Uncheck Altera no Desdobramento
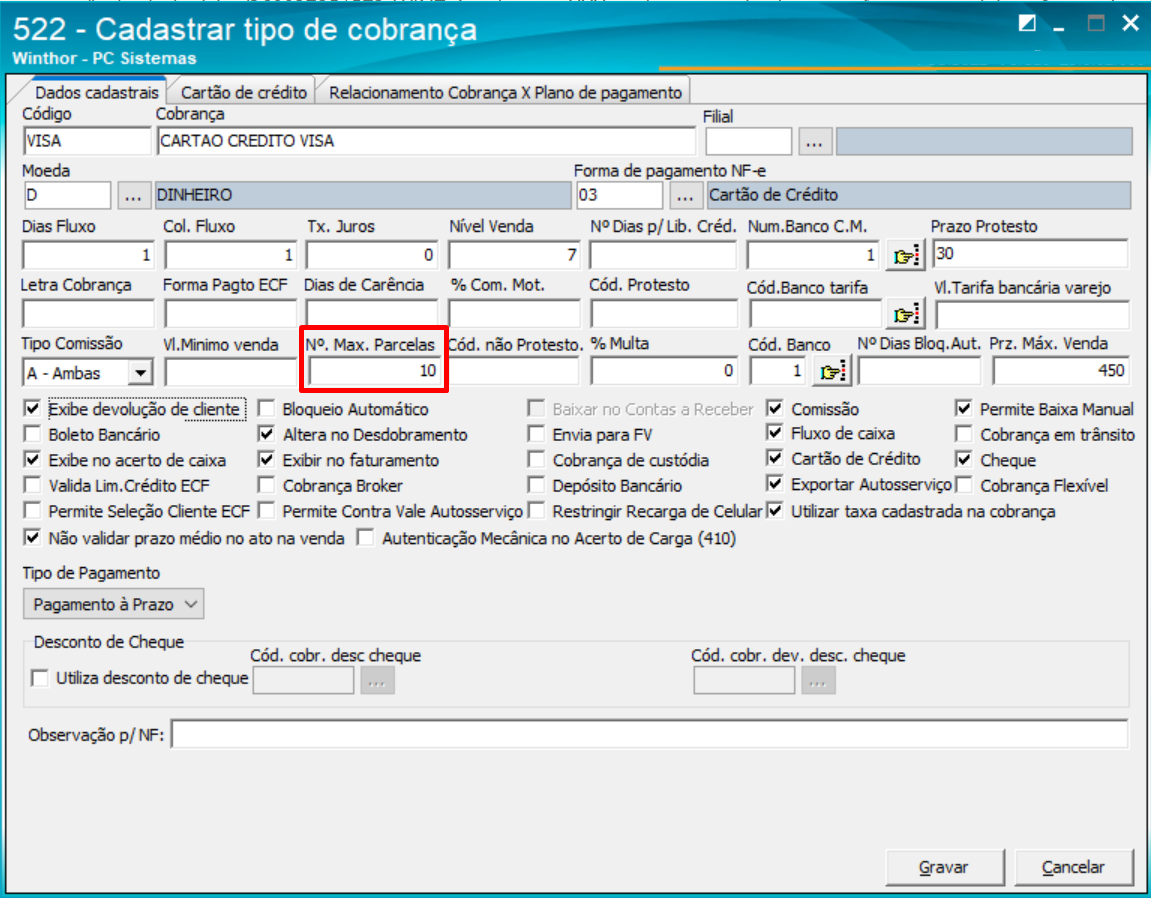Screen dimensions: 1151x898 click(266, 434)
